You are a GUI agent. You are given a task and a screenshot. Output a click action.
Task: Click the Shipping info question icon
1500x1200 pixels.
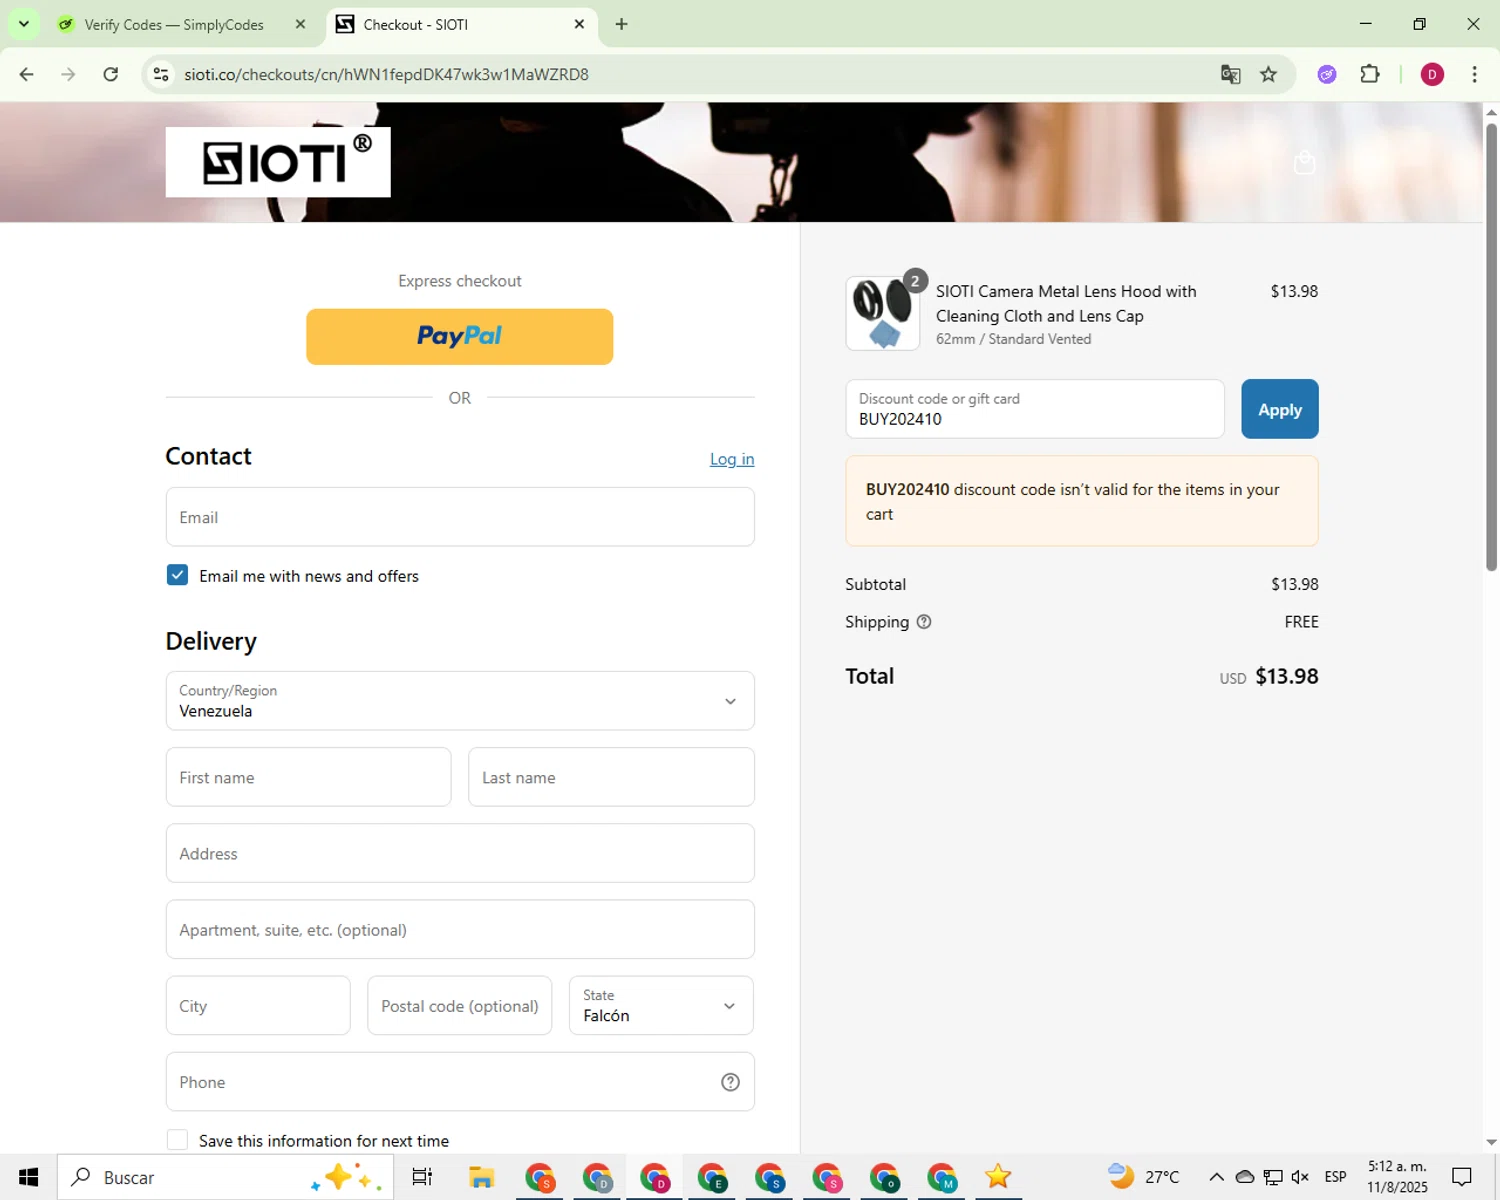924,622
